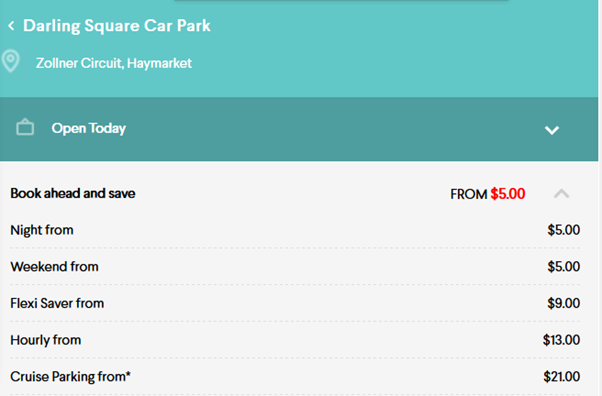Click the opening hours bag icon
Screen dimensions: 602x396
25,127
